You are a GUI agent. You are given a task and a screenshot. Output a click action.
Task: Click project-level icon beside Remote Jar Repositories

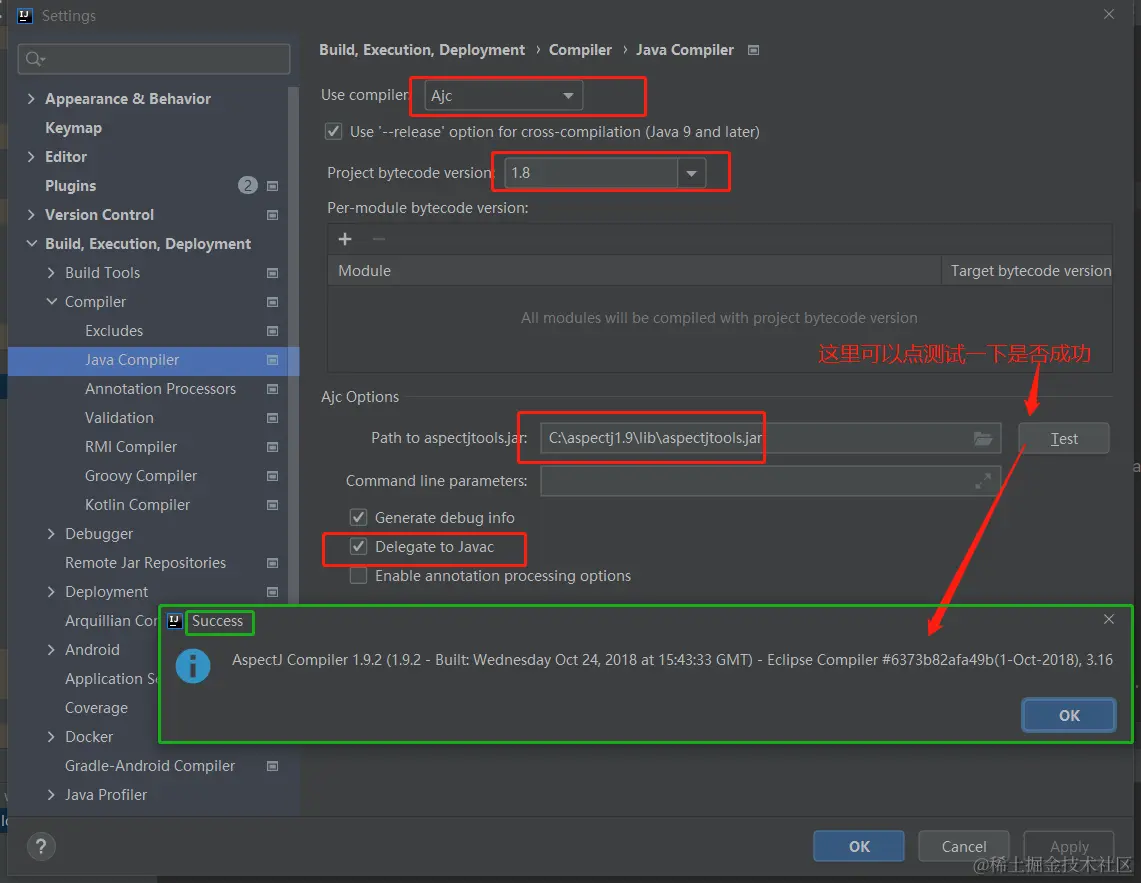coord(272,563)
